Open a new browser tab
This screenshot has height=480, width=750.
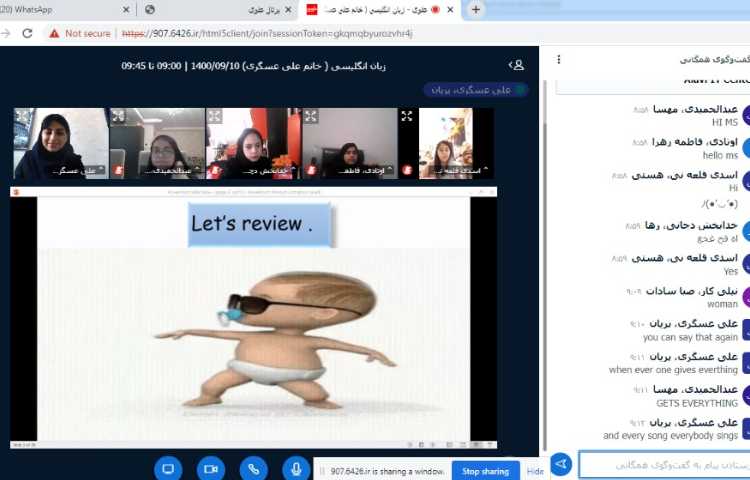coord(475,9)
